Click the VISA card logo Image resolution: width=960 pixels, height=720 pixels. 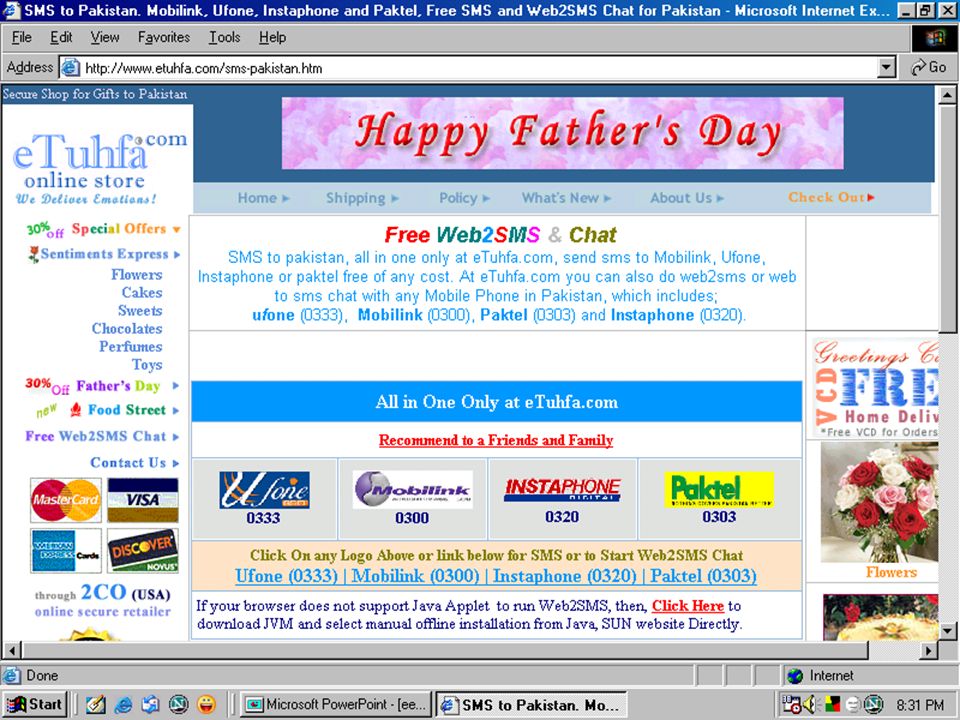(143, 500)
